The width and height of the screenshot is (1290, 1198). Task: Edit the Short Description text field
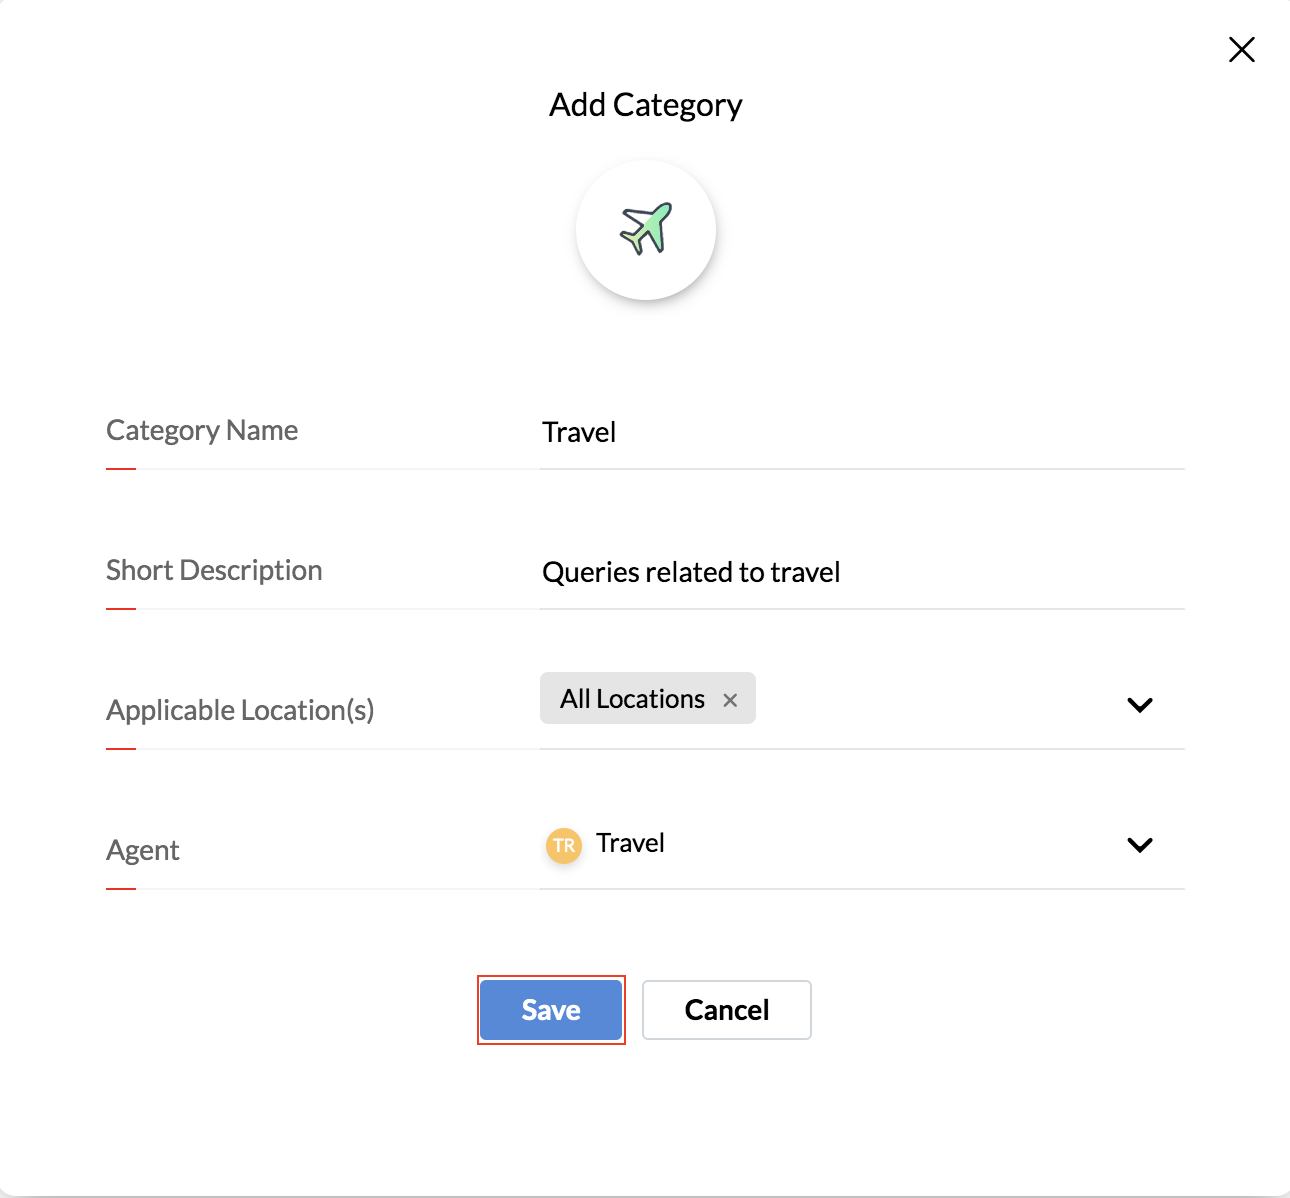[x=862, y=572]
